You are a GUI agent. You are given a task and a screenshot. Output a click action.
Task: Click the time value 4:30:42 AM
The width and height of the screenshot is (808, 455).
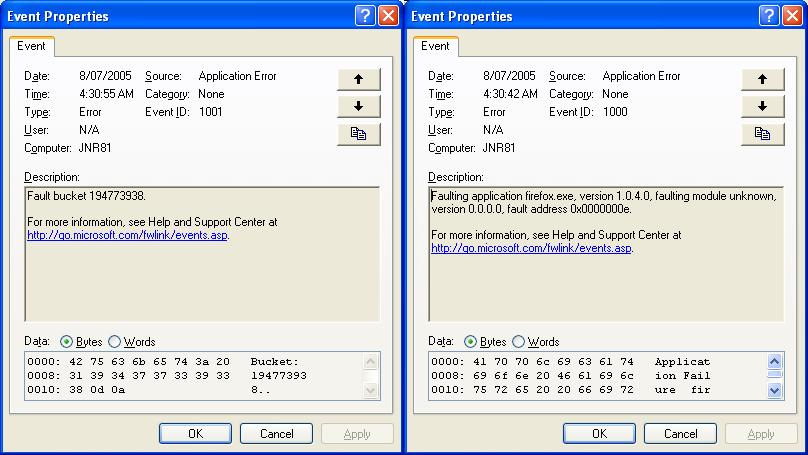coord(510,94)
